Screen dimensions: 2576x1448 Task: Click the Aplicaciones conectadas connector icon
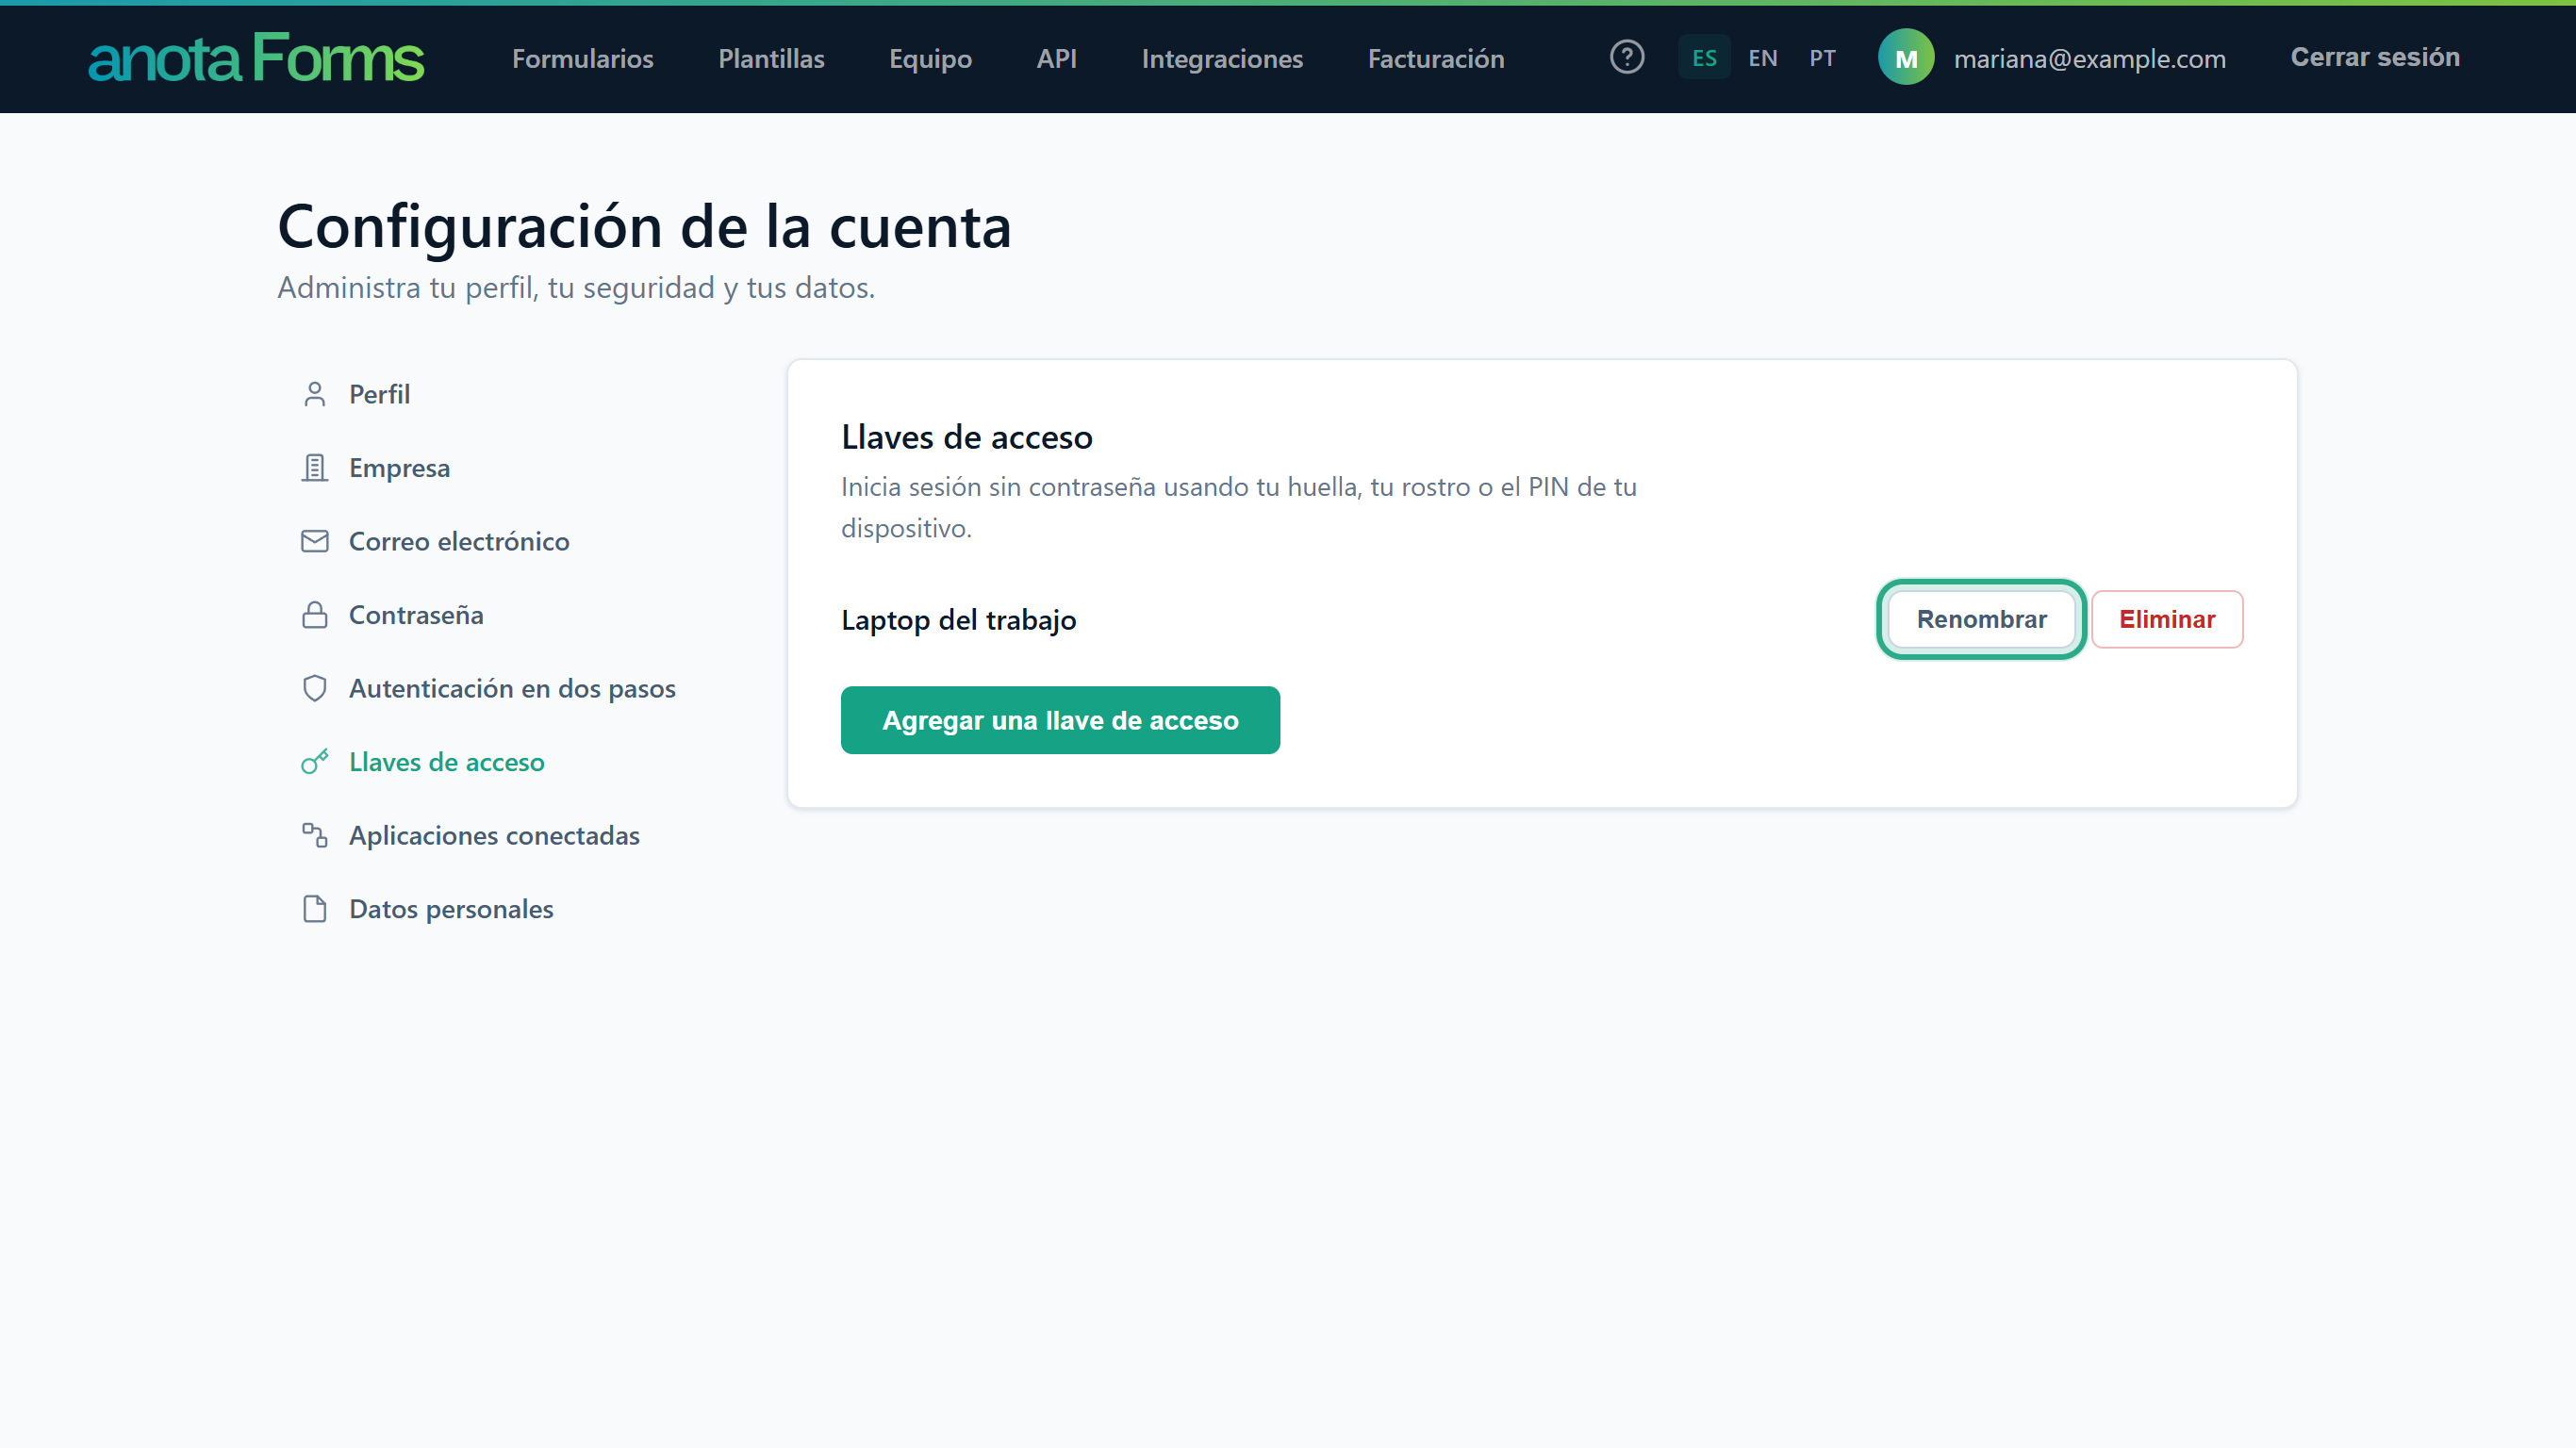[315, 835]
